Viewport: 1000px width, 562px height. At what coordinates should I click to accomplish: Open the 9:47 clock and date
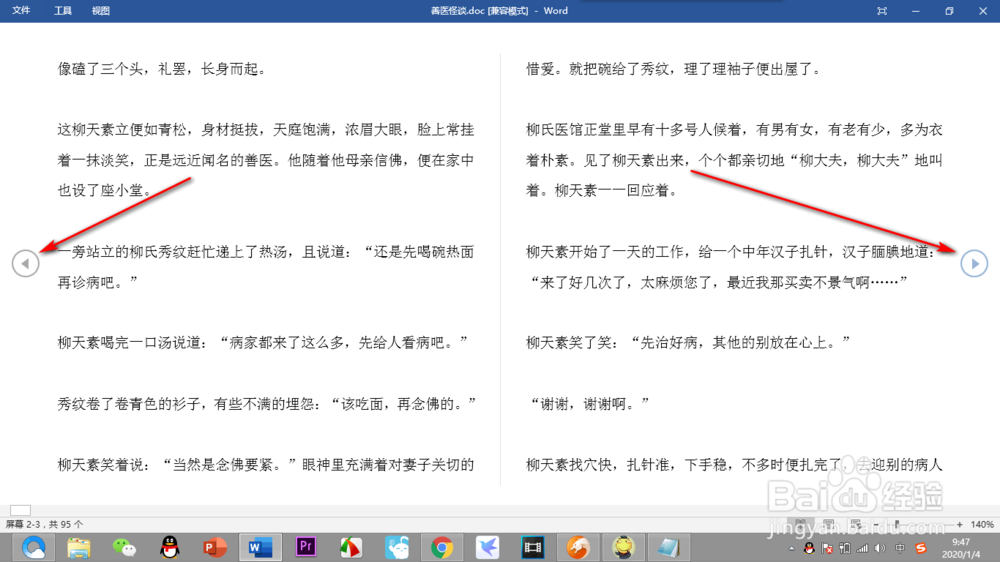click(961, 549)
